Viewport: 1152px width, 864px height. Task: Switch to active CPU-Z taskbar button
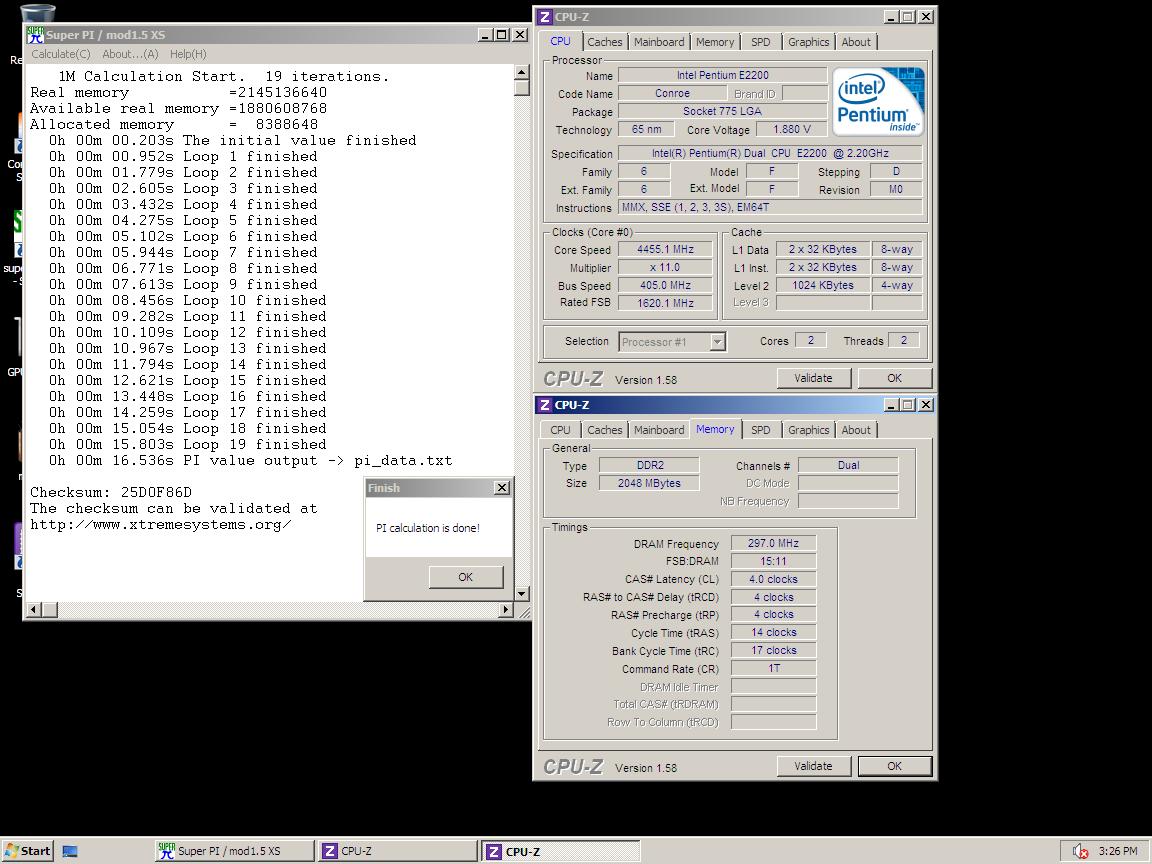point(561,852)
